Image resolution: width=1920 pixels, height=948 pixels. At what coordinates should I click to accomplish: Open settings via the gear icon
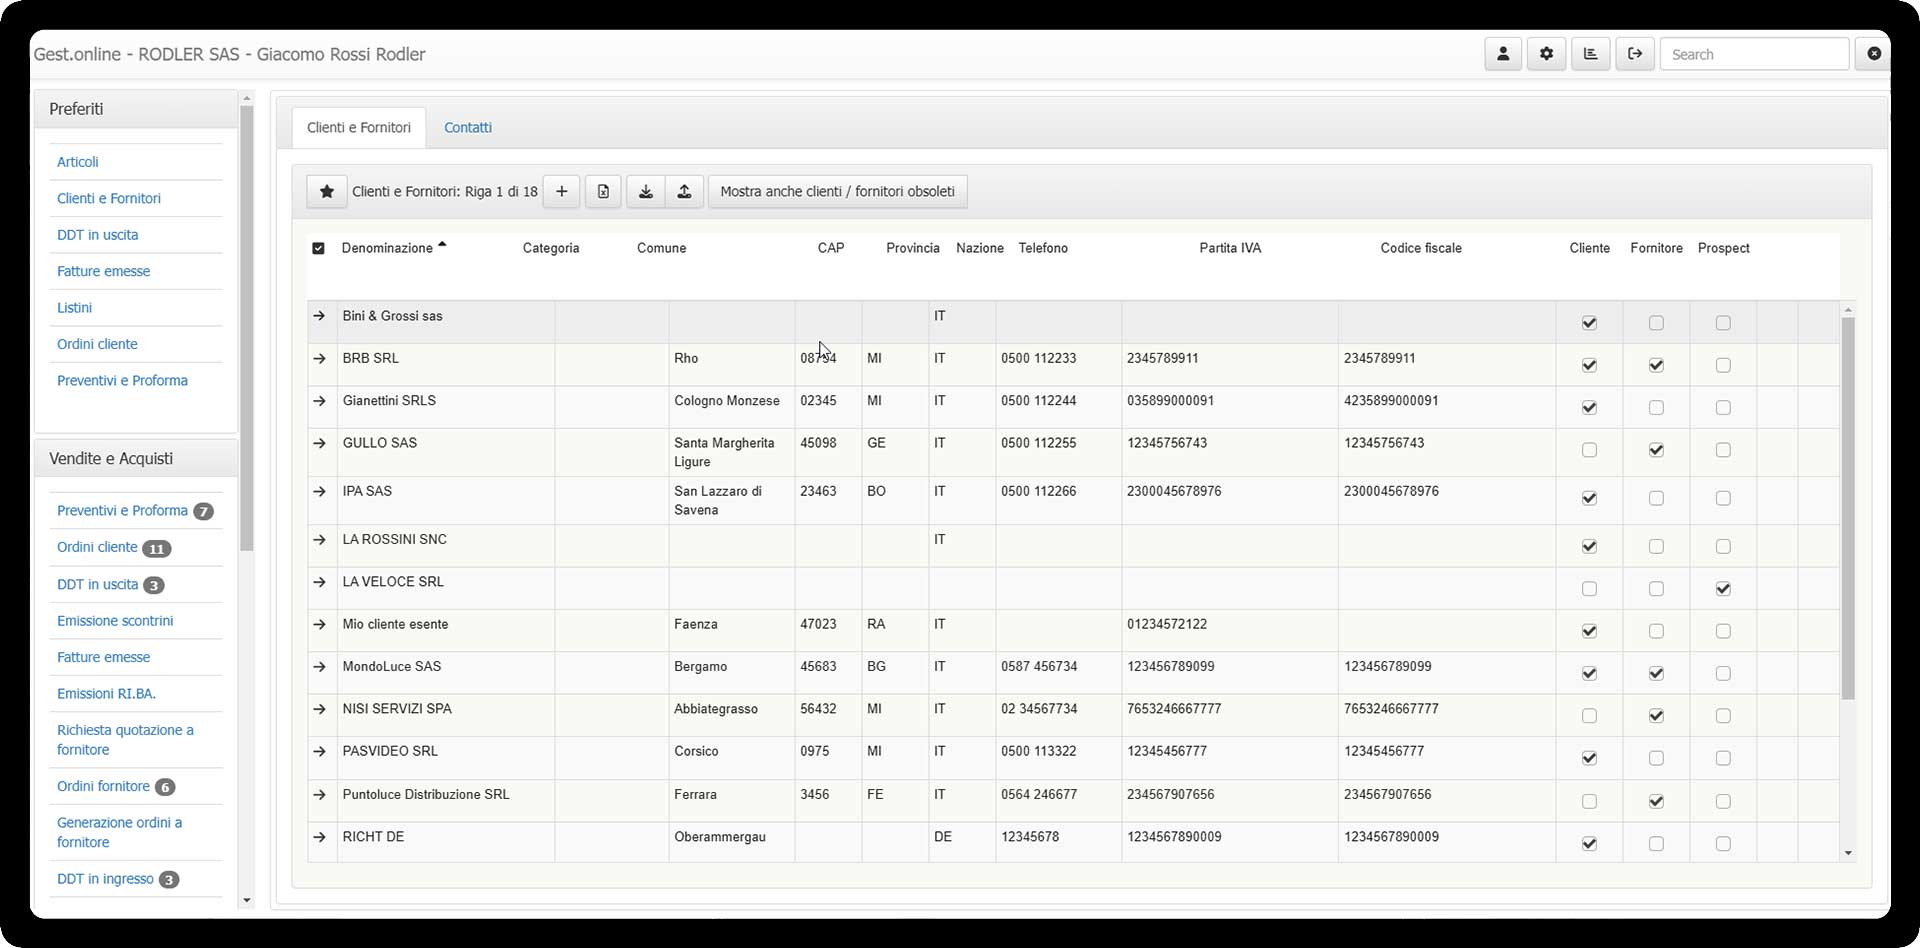pos(1546,54)
